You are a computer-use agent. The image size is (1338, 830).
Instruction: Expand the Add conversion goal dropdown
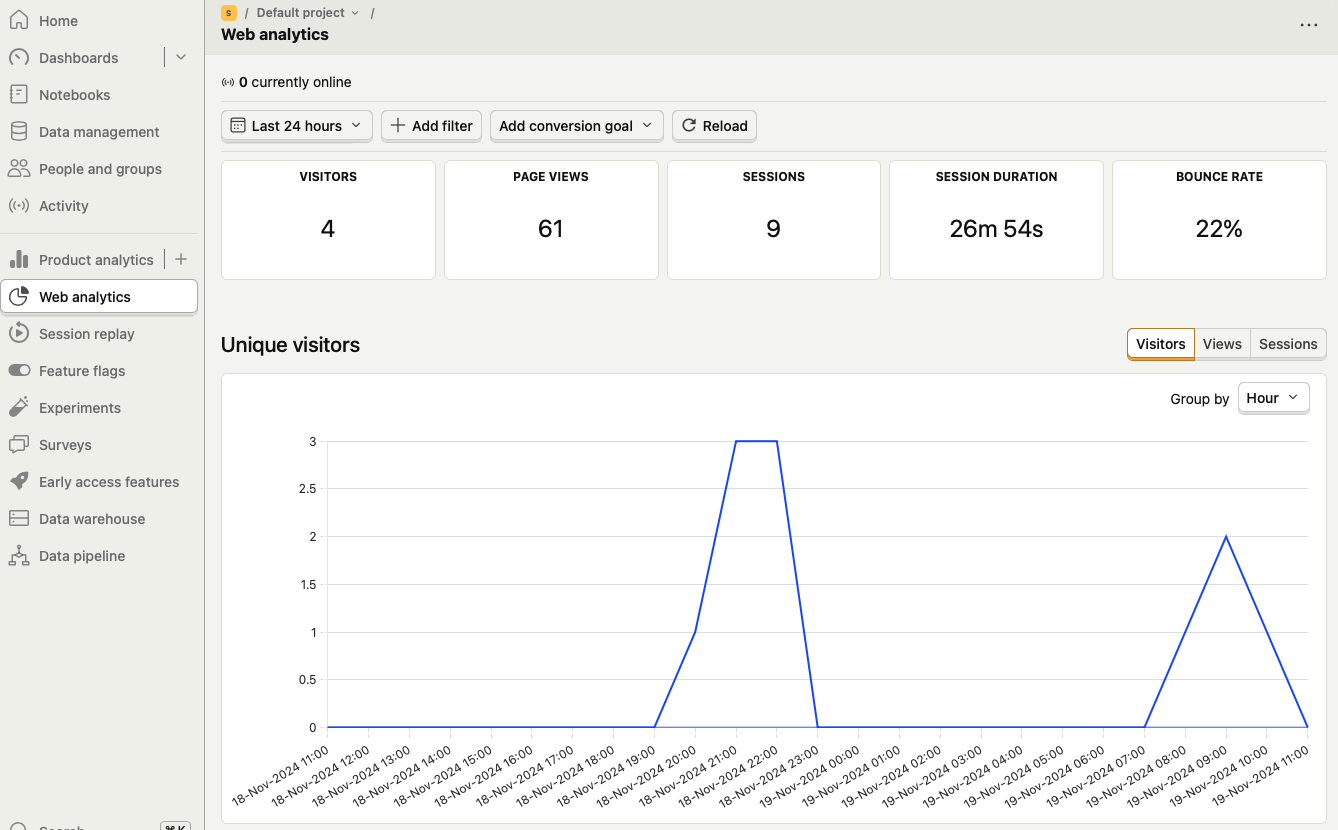pos(576,126)
